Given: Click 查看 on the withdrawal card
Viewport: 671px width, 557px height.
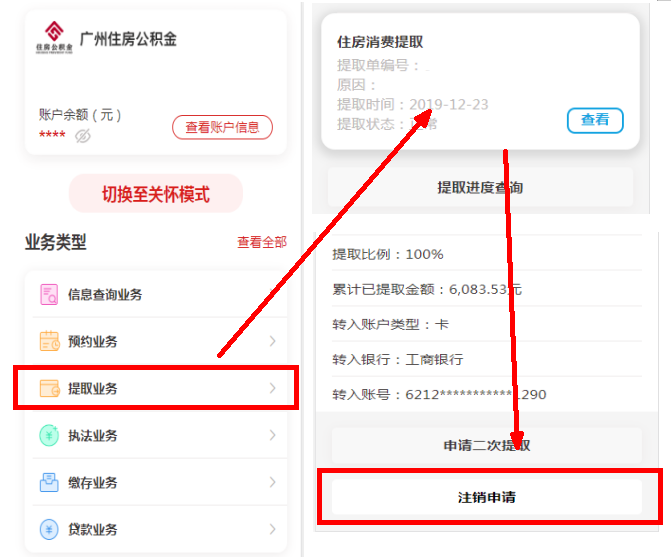Looking at the screenshot, I should (x=595, y=120).
